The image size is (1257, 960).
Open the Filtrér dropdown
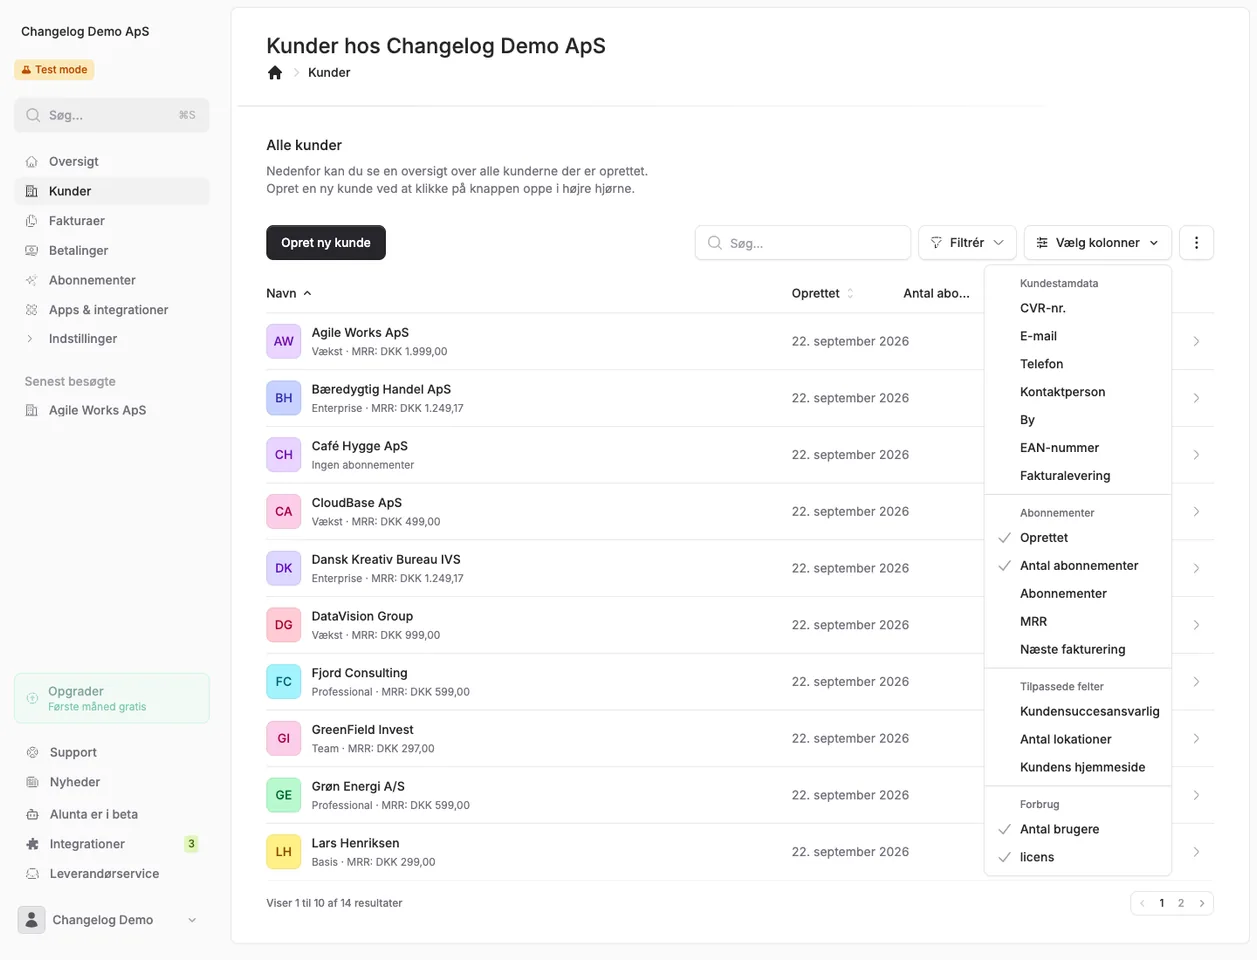(x=967, y=242)
